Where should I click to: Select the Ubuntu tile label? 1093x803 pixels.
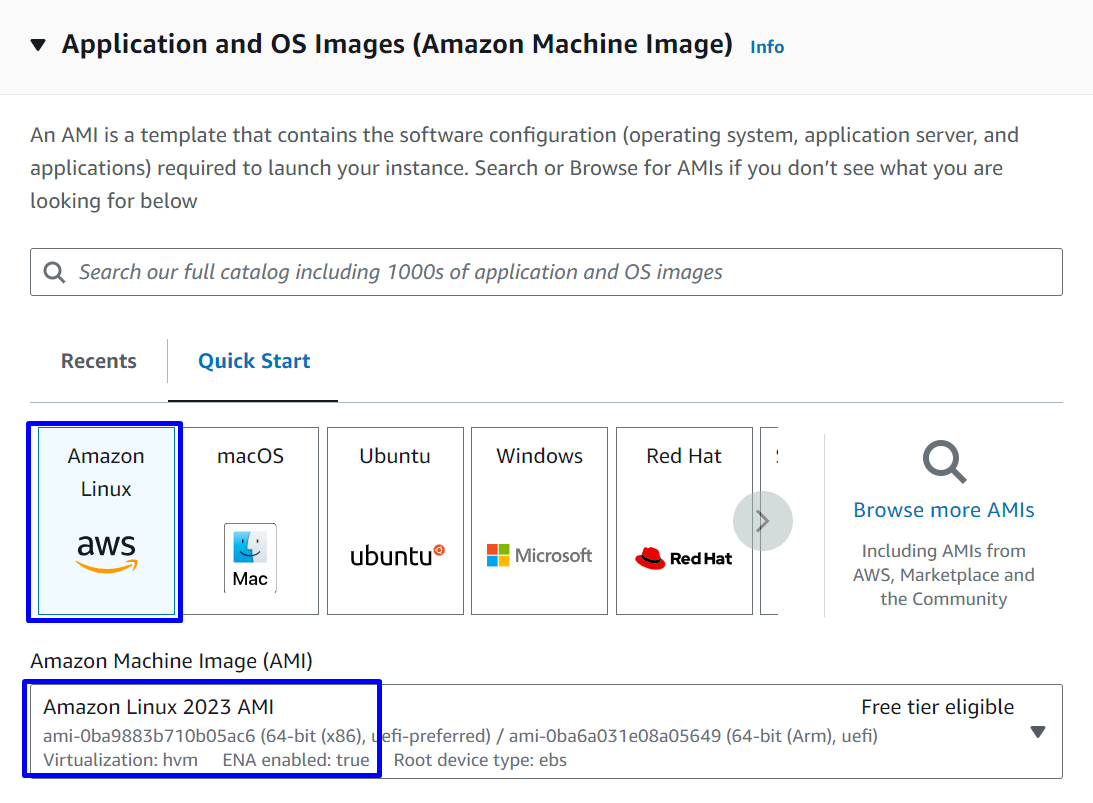(x=395, y=456)
